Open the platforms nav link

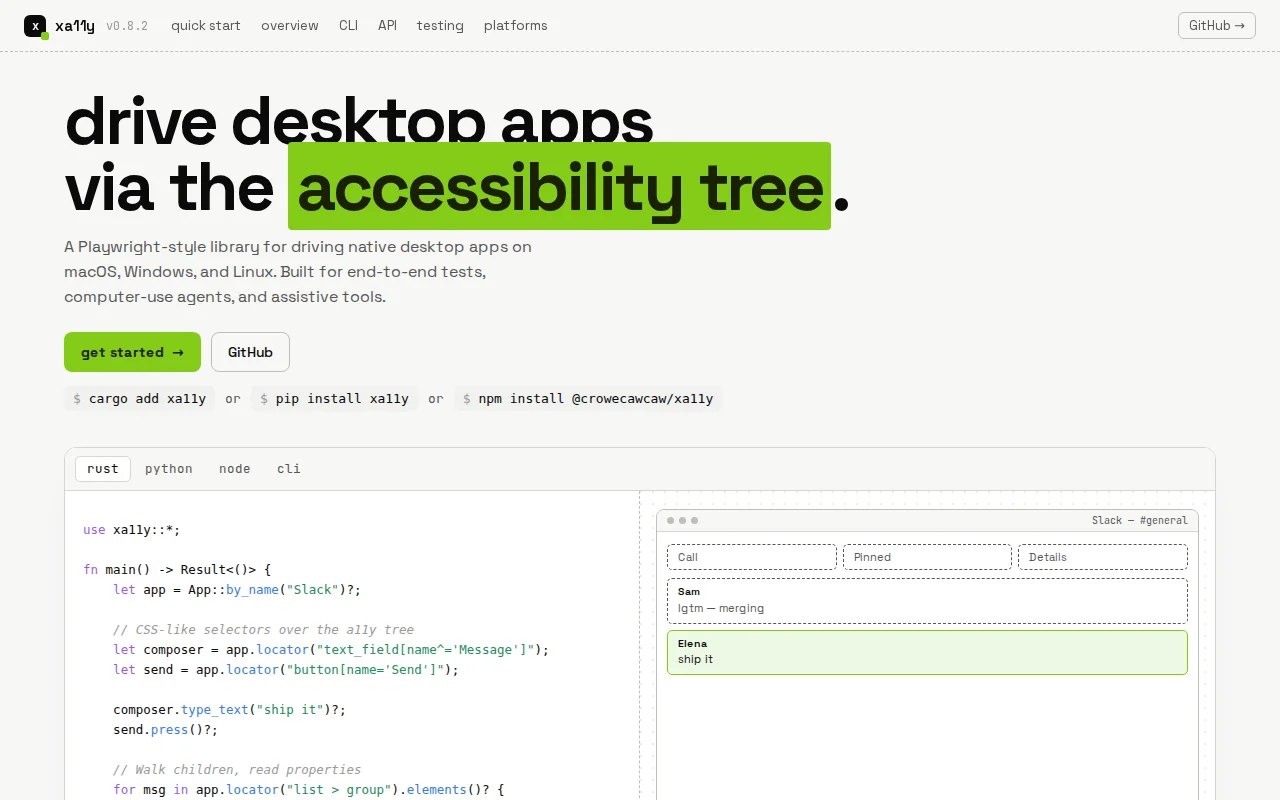click(x=516, y=26)
